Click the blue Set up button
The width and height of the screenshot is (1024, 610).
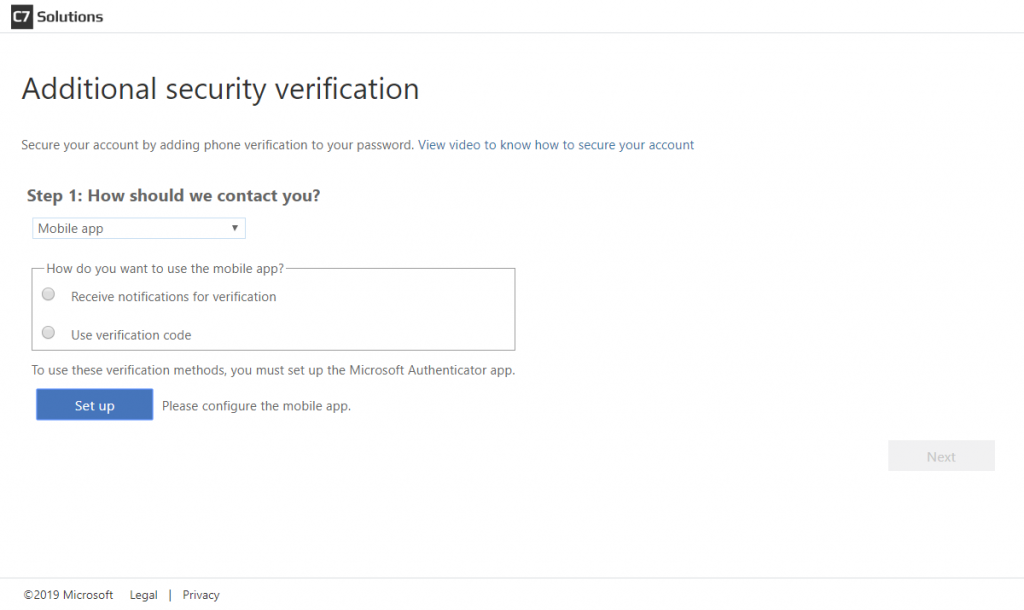95,405
